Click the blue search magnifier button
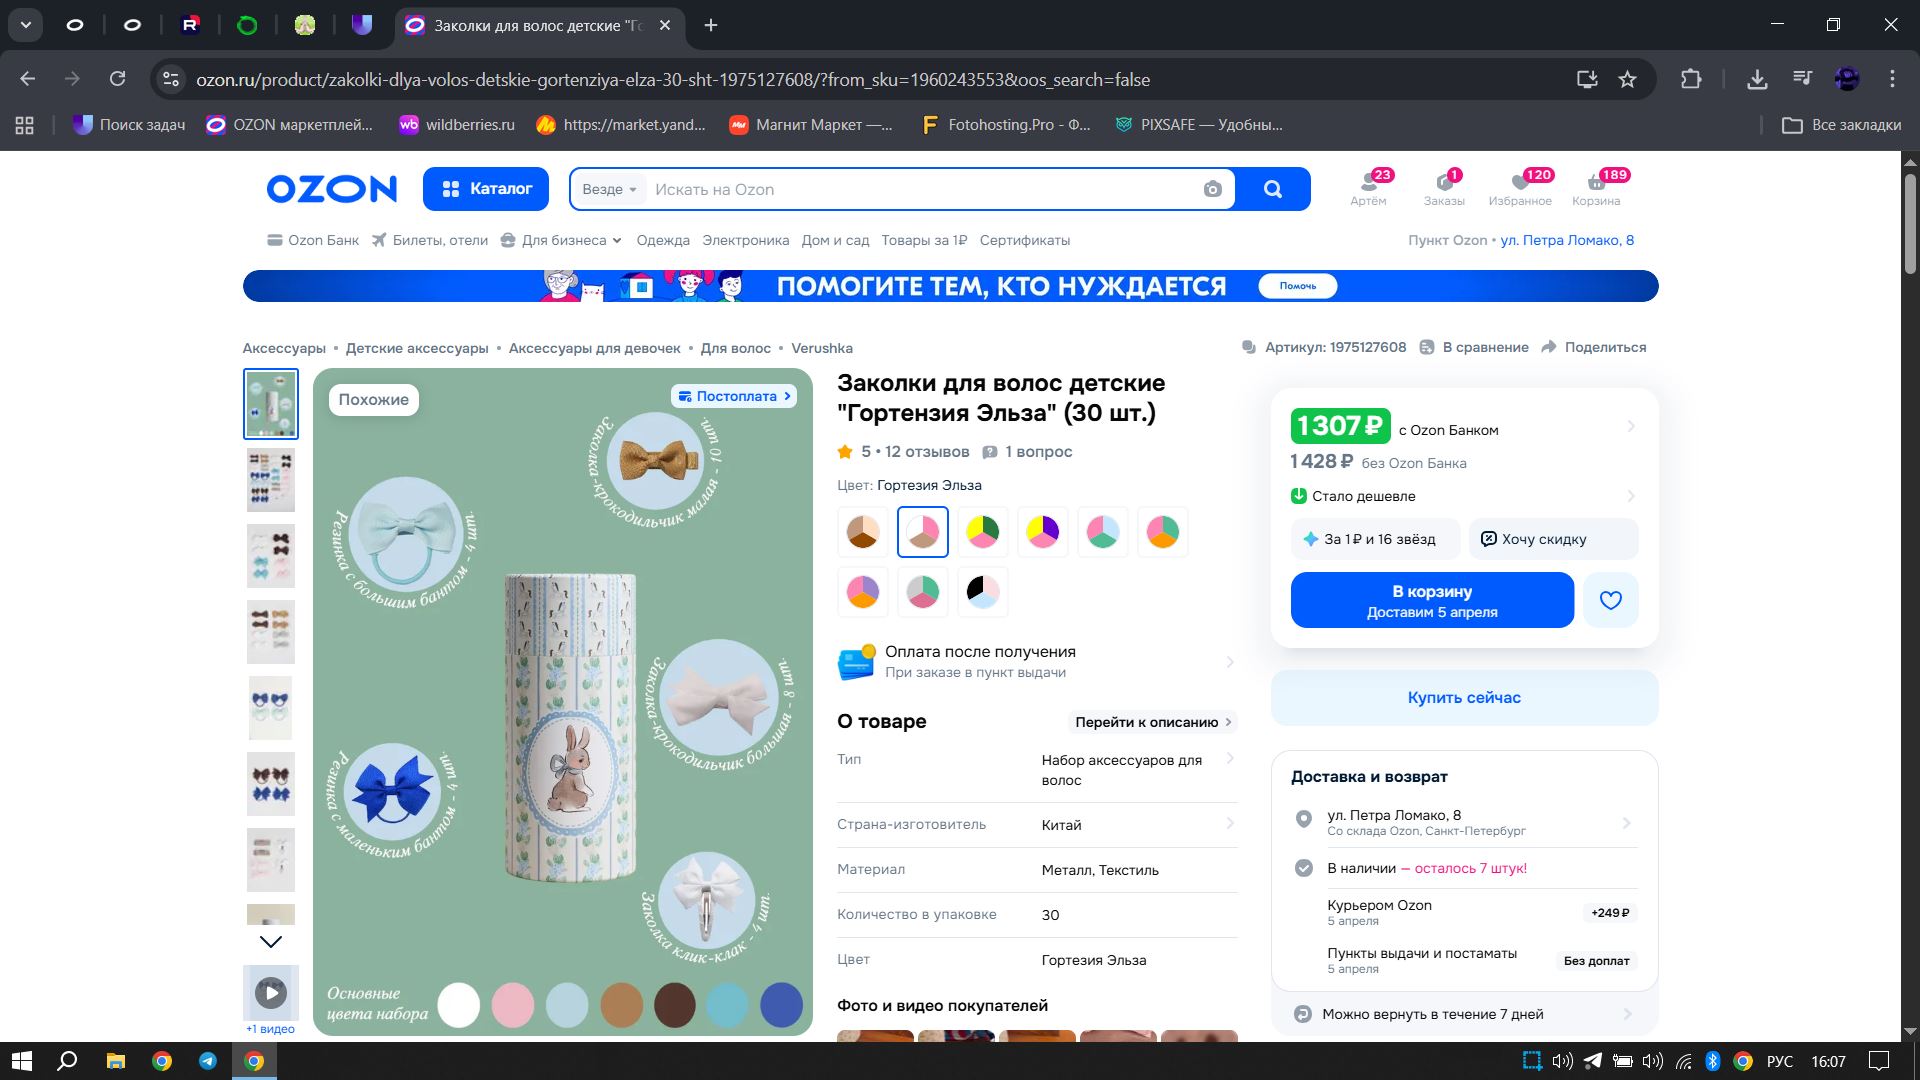The image size is (1920, 1080). tap(1272, 189)
